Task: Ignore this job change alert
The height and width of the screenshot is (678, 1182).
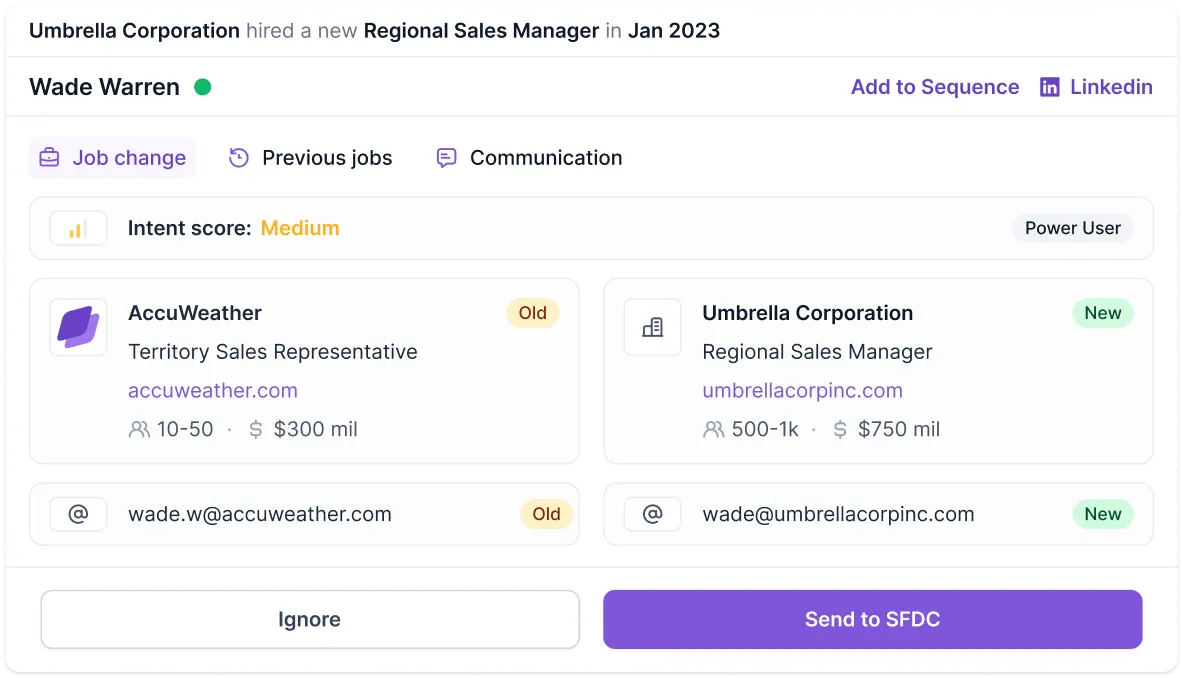Action: pos(310,619)
